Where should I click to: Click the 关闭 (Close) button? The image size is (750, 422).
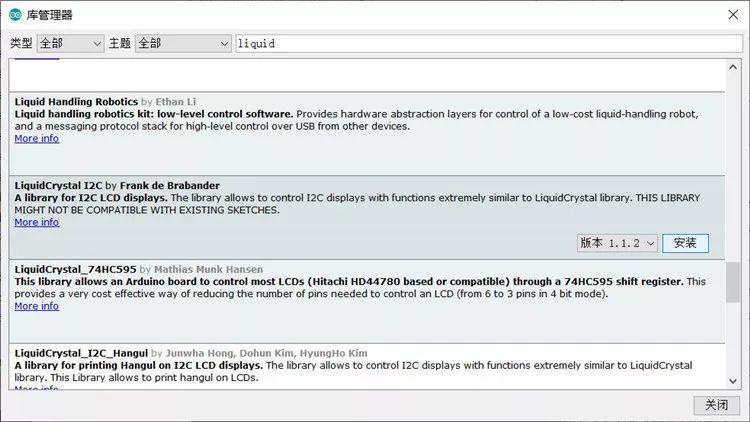click(717, 405)
